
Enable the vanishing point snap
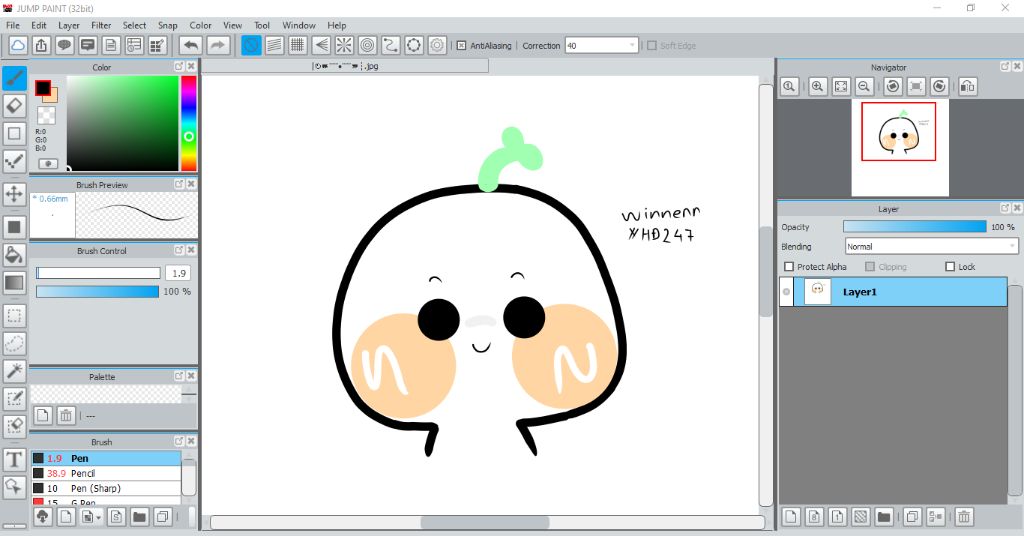pos(321,45)
